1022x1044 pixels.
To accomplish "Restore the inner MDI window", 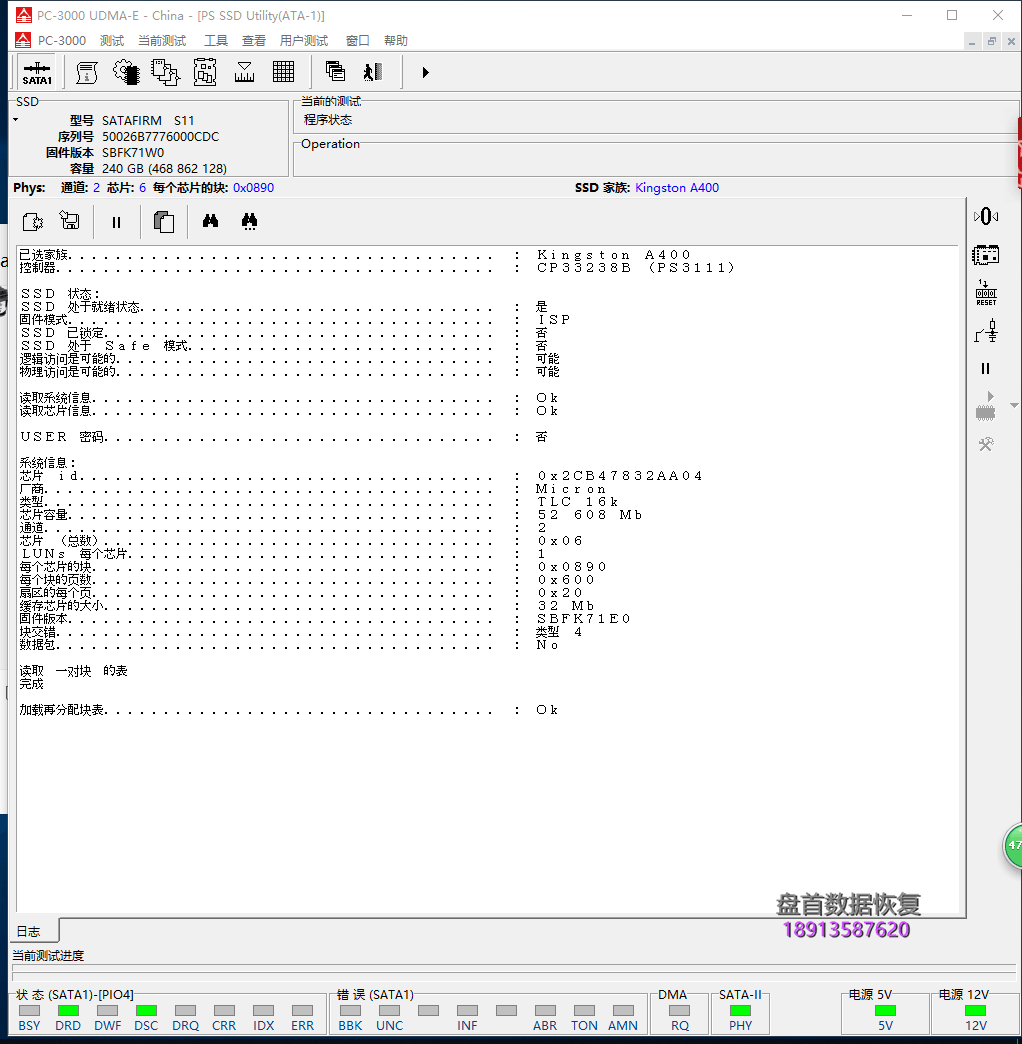I will click(x=991, y=41).
